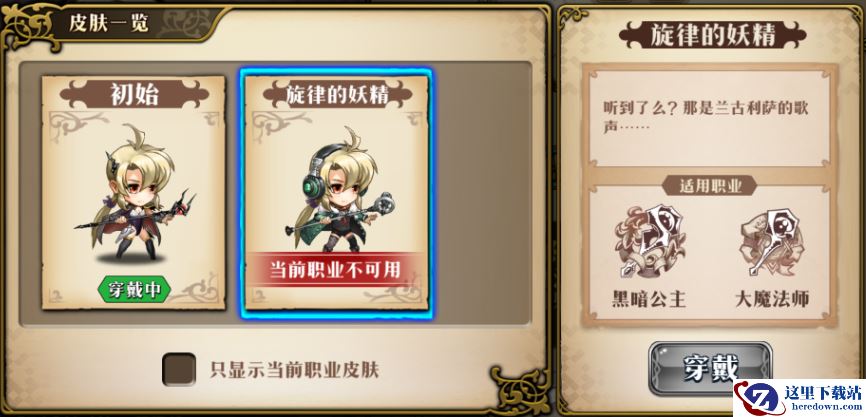Click the heredown site logo icon
Image resolution: width=866 pixels, height=417 pixels.
pos(756,397)
